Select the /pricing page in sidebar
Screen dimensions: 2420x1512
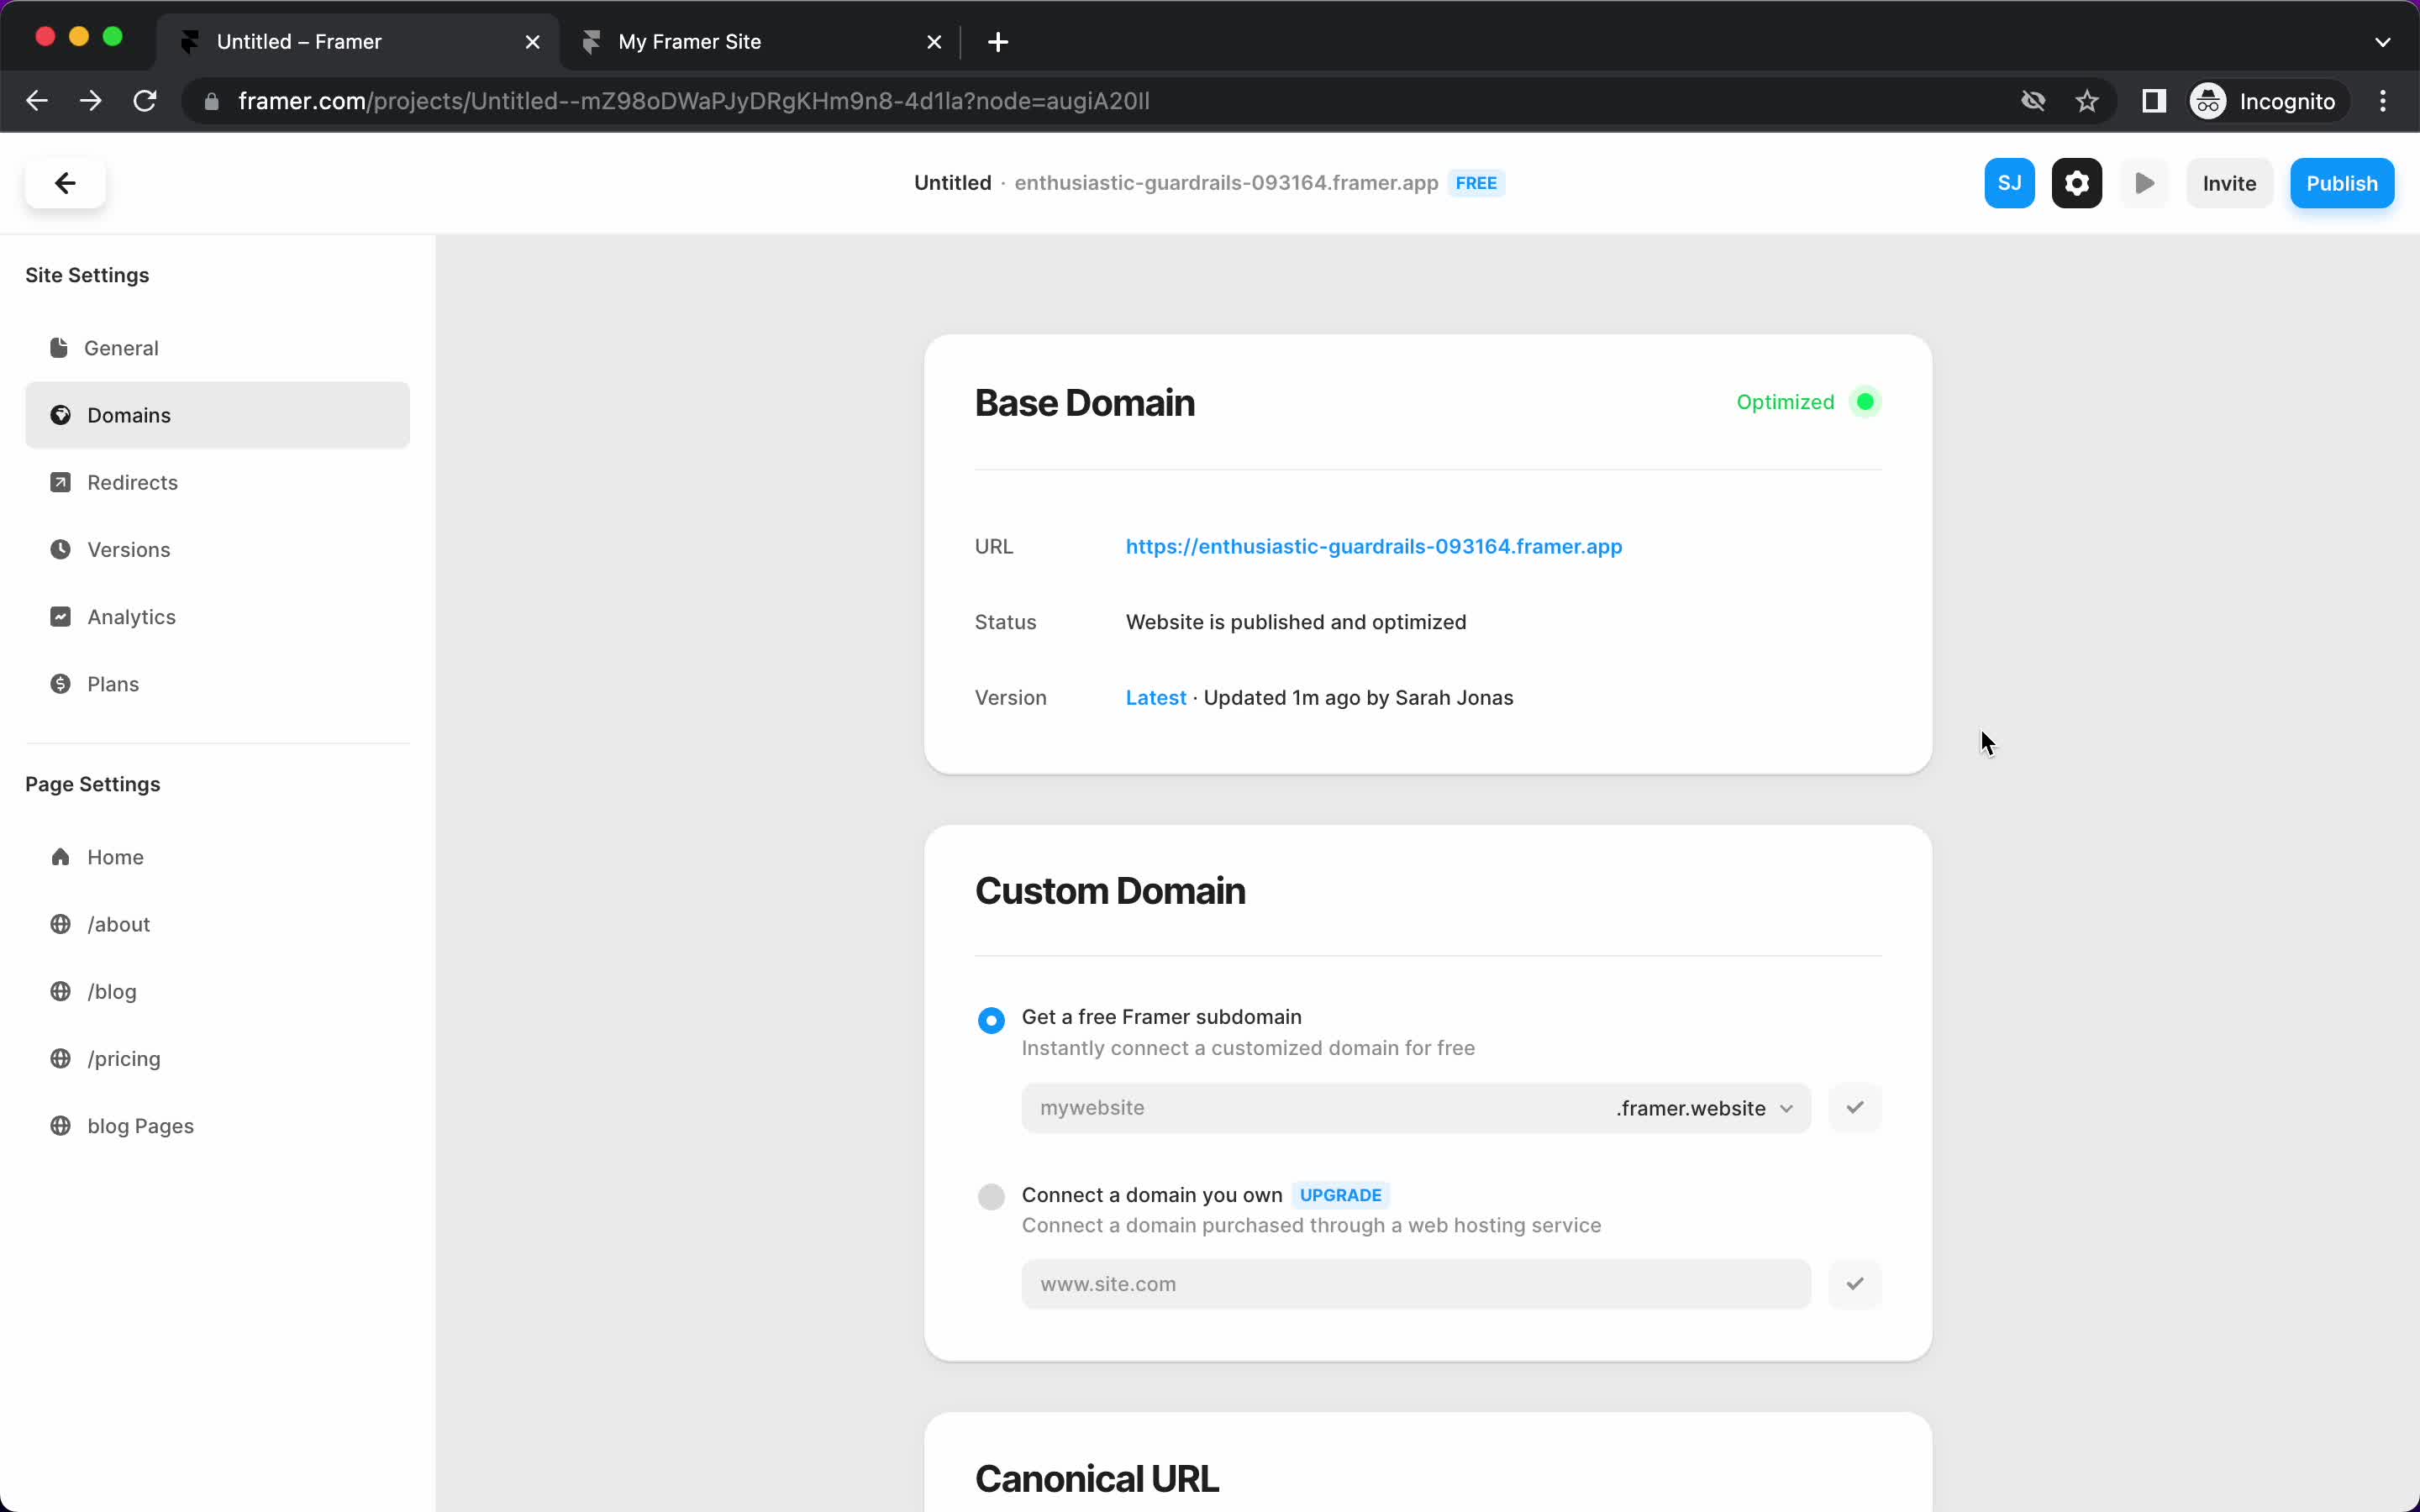(124, 1058)
